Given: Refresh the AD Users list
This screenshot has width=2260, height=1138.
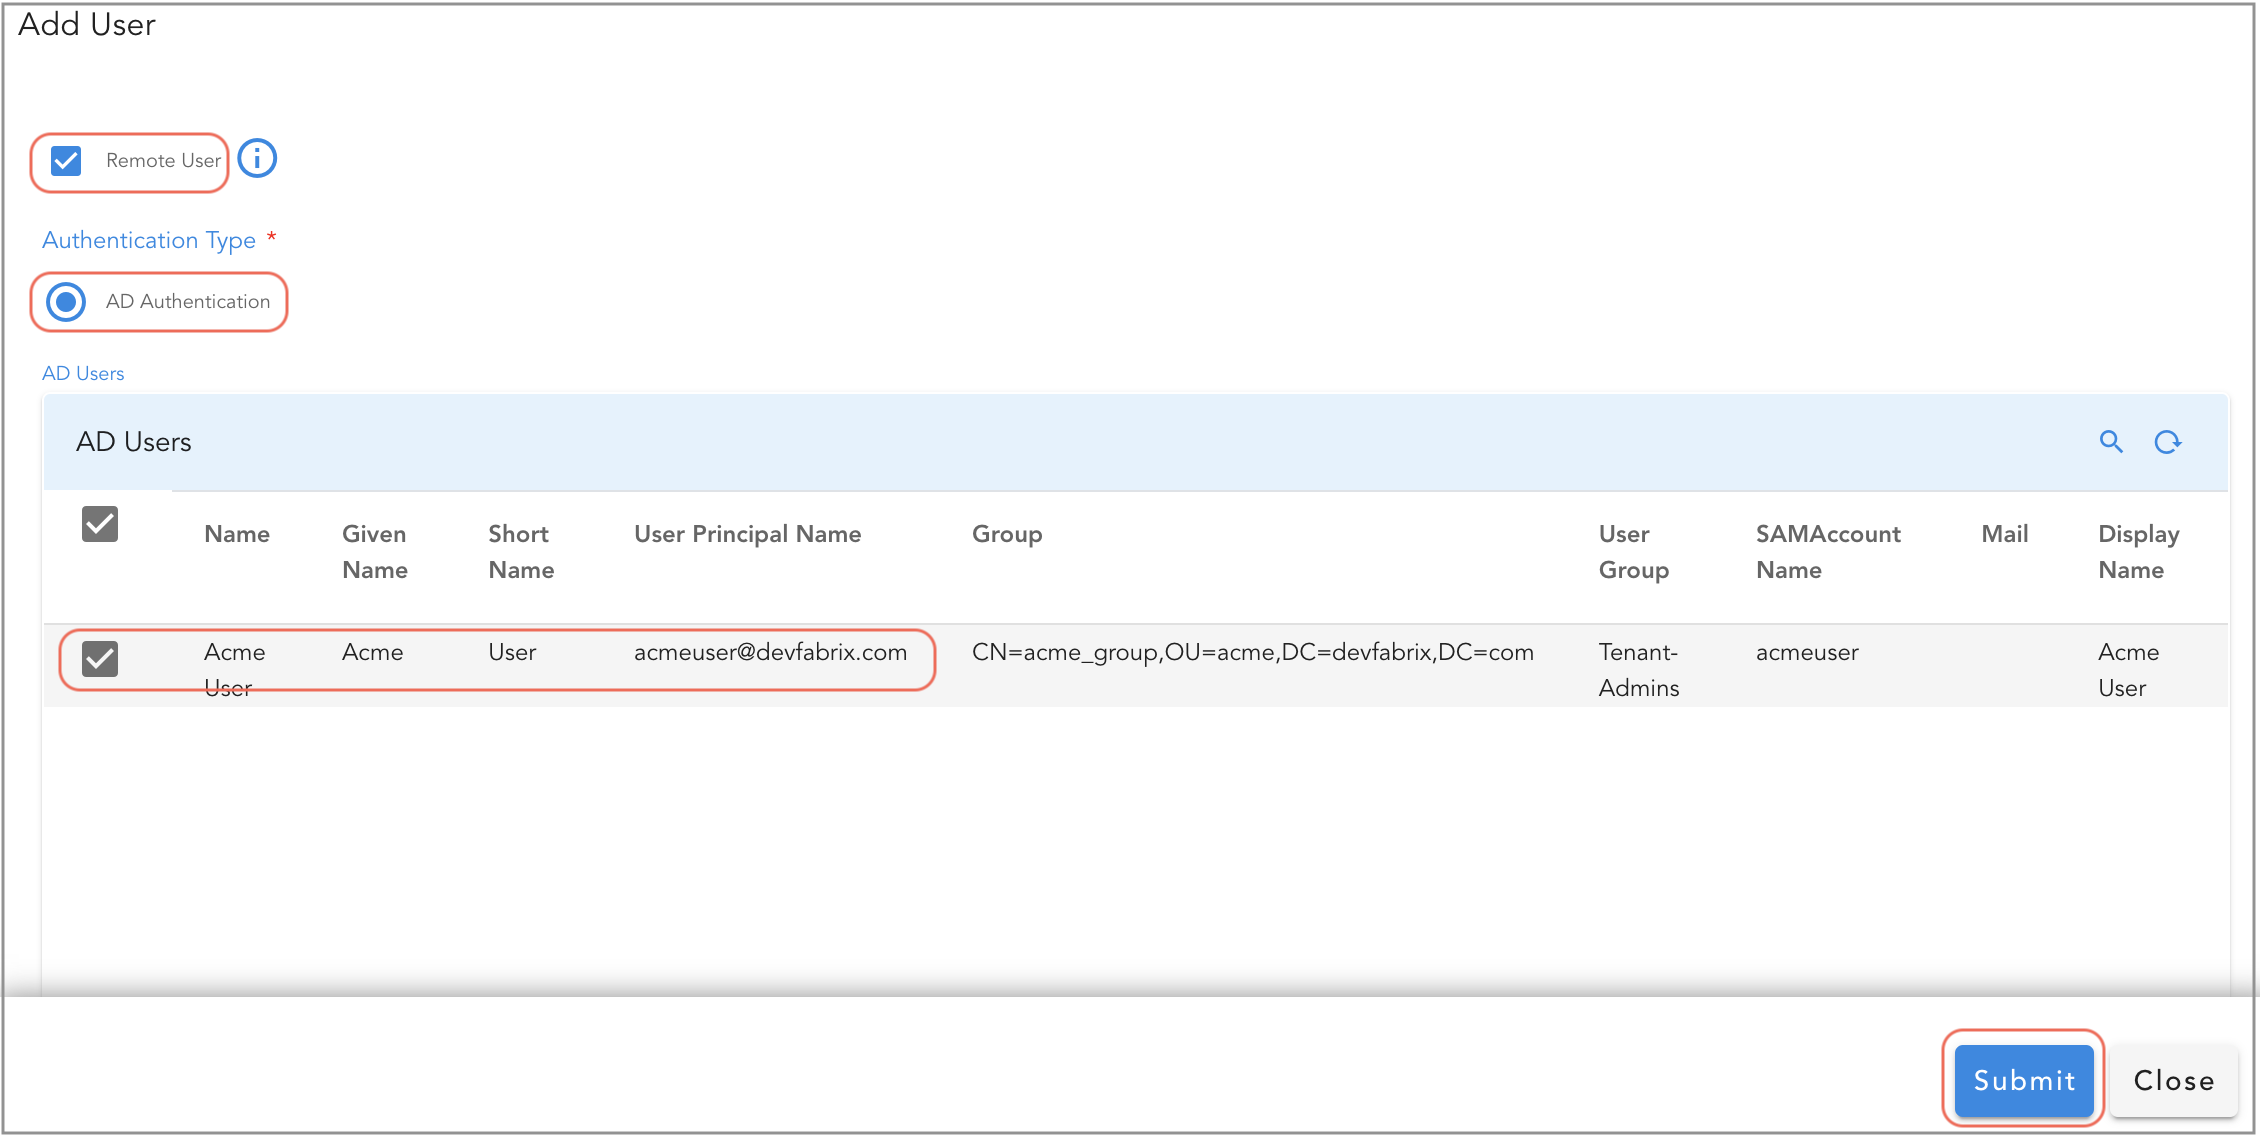Looking at the screenshot, I should 2168,442.
